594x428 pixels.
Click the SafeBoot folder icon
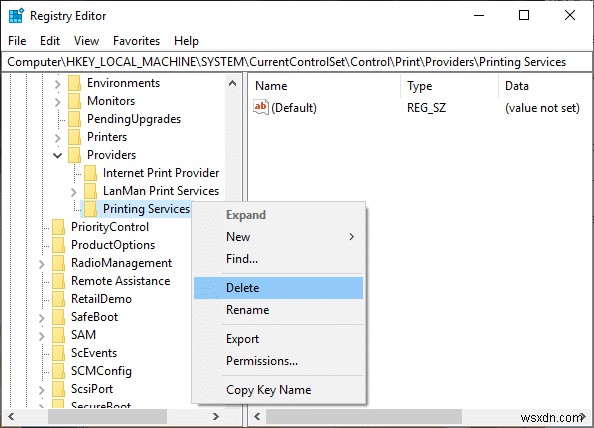[x=58, y=317]
